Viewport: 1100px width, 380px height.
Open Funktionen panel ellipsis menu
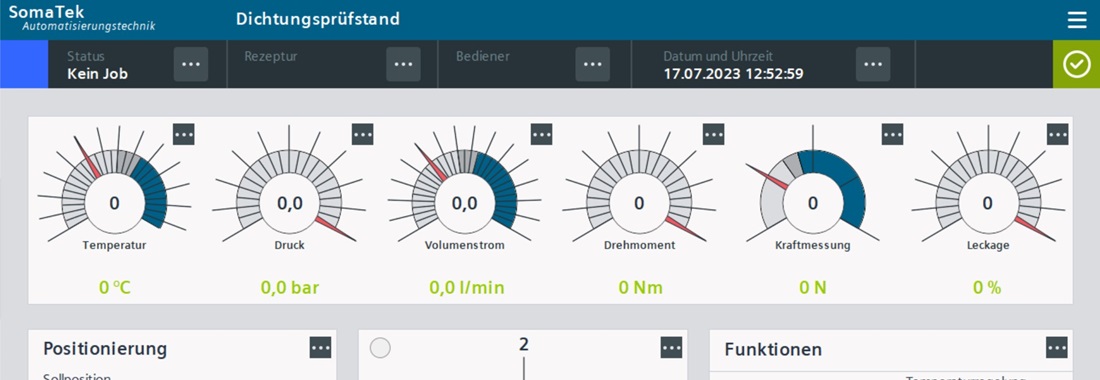click(1057, 347)
